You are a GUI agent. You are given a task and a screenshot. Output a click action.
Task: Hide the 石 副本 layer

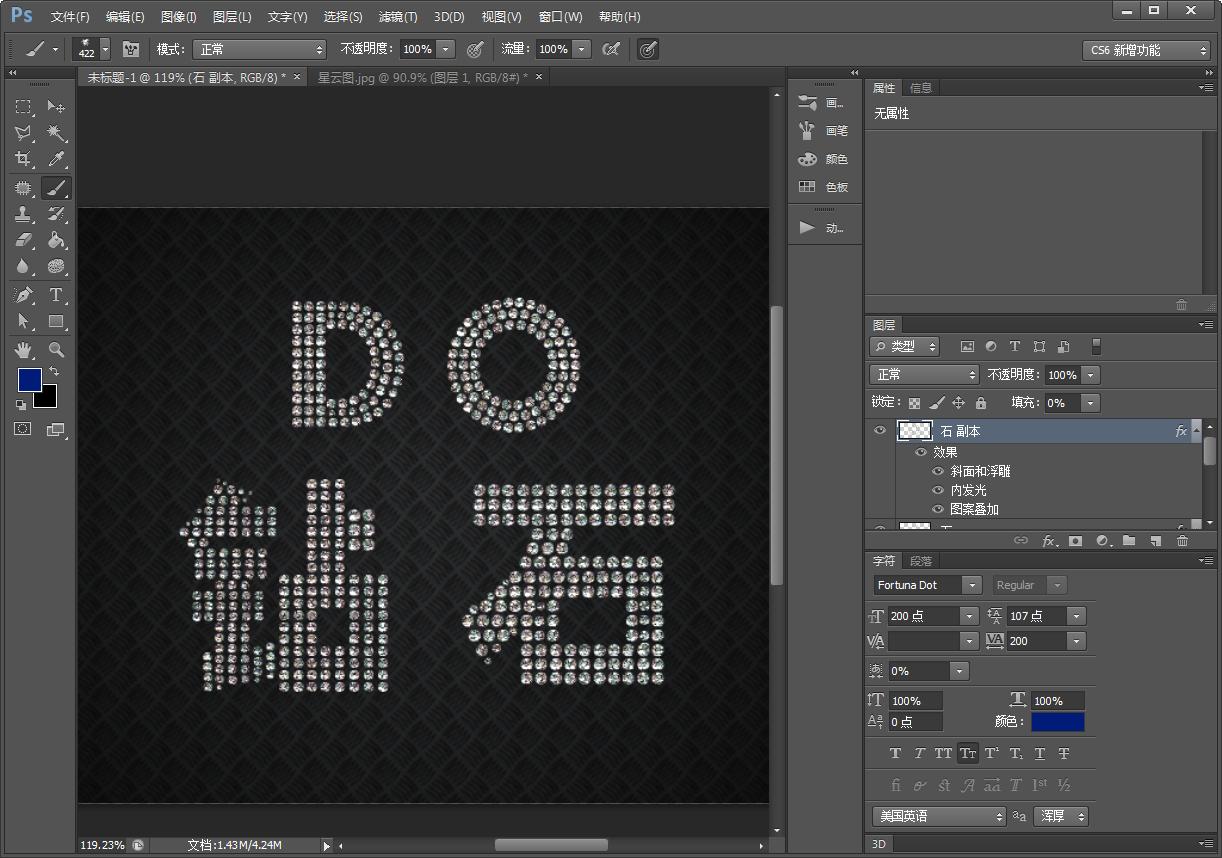pos(880,431)
